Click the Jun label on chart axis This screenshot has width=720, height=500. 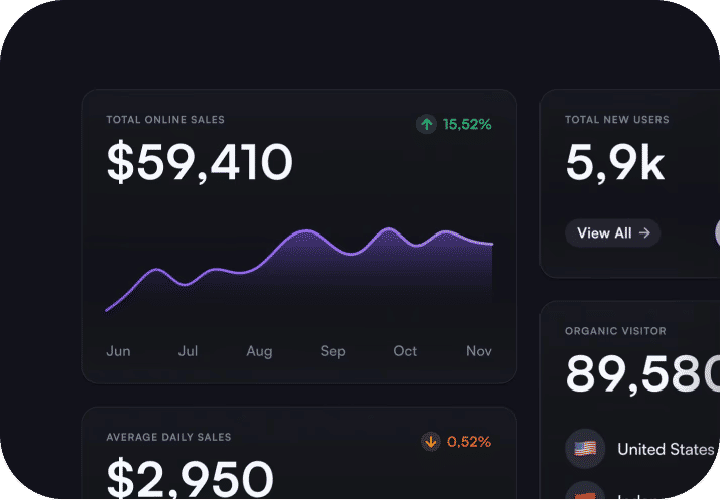[118, 351]
